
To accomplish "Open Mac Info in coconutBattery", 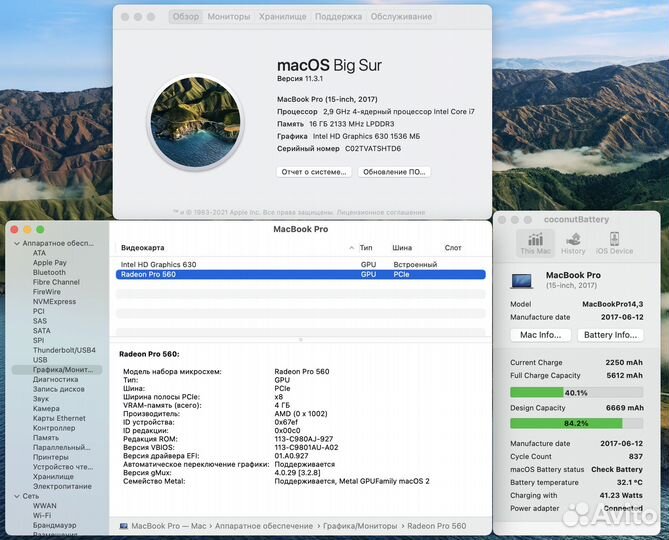I will pos(541,335).
